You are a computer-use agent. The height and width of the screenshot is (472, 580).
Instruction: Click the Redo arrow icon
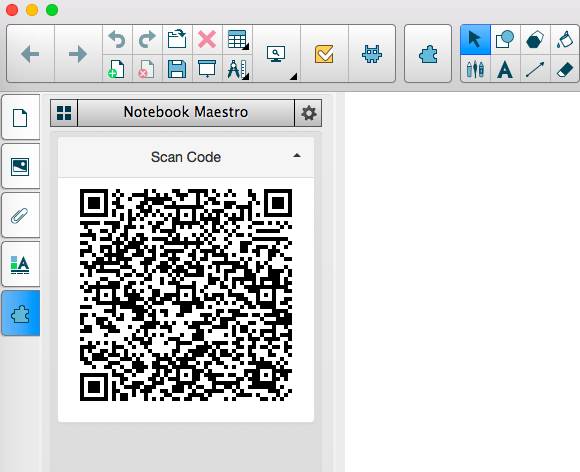pyautogui.click(x=147, y=39)
